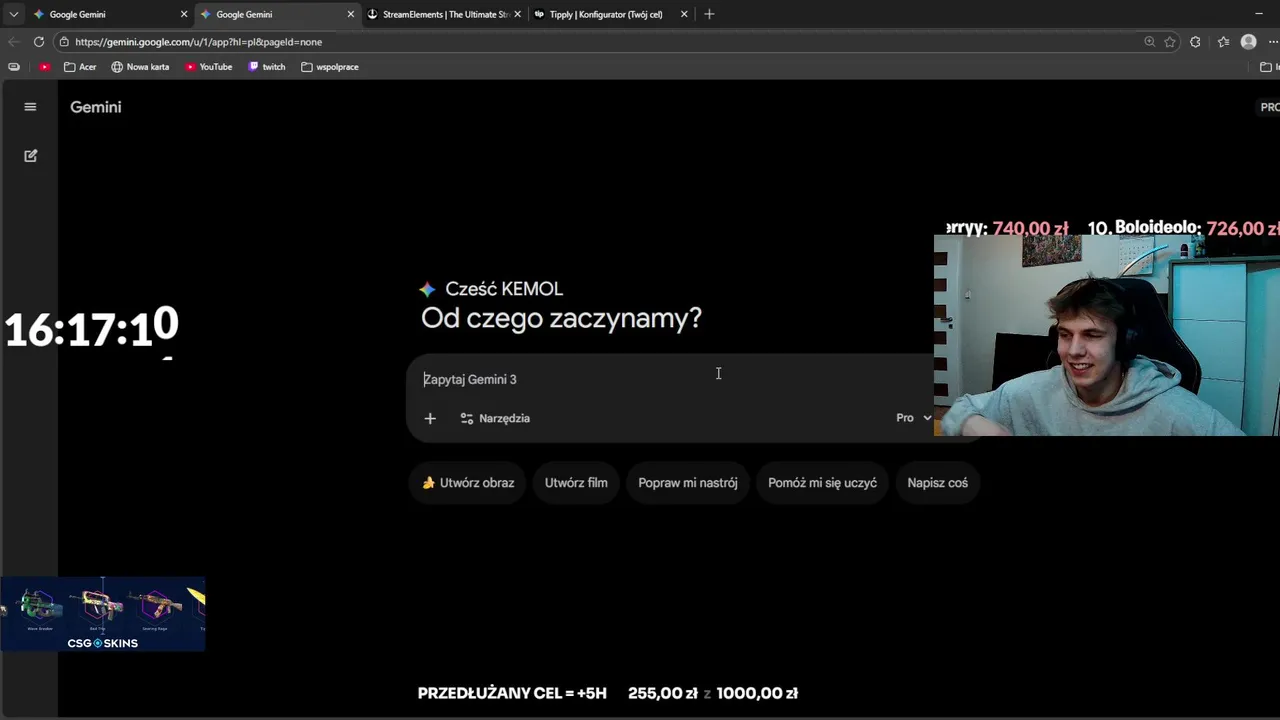
Task: Close the Tipply Konfigurator tab
Action: 684,14
